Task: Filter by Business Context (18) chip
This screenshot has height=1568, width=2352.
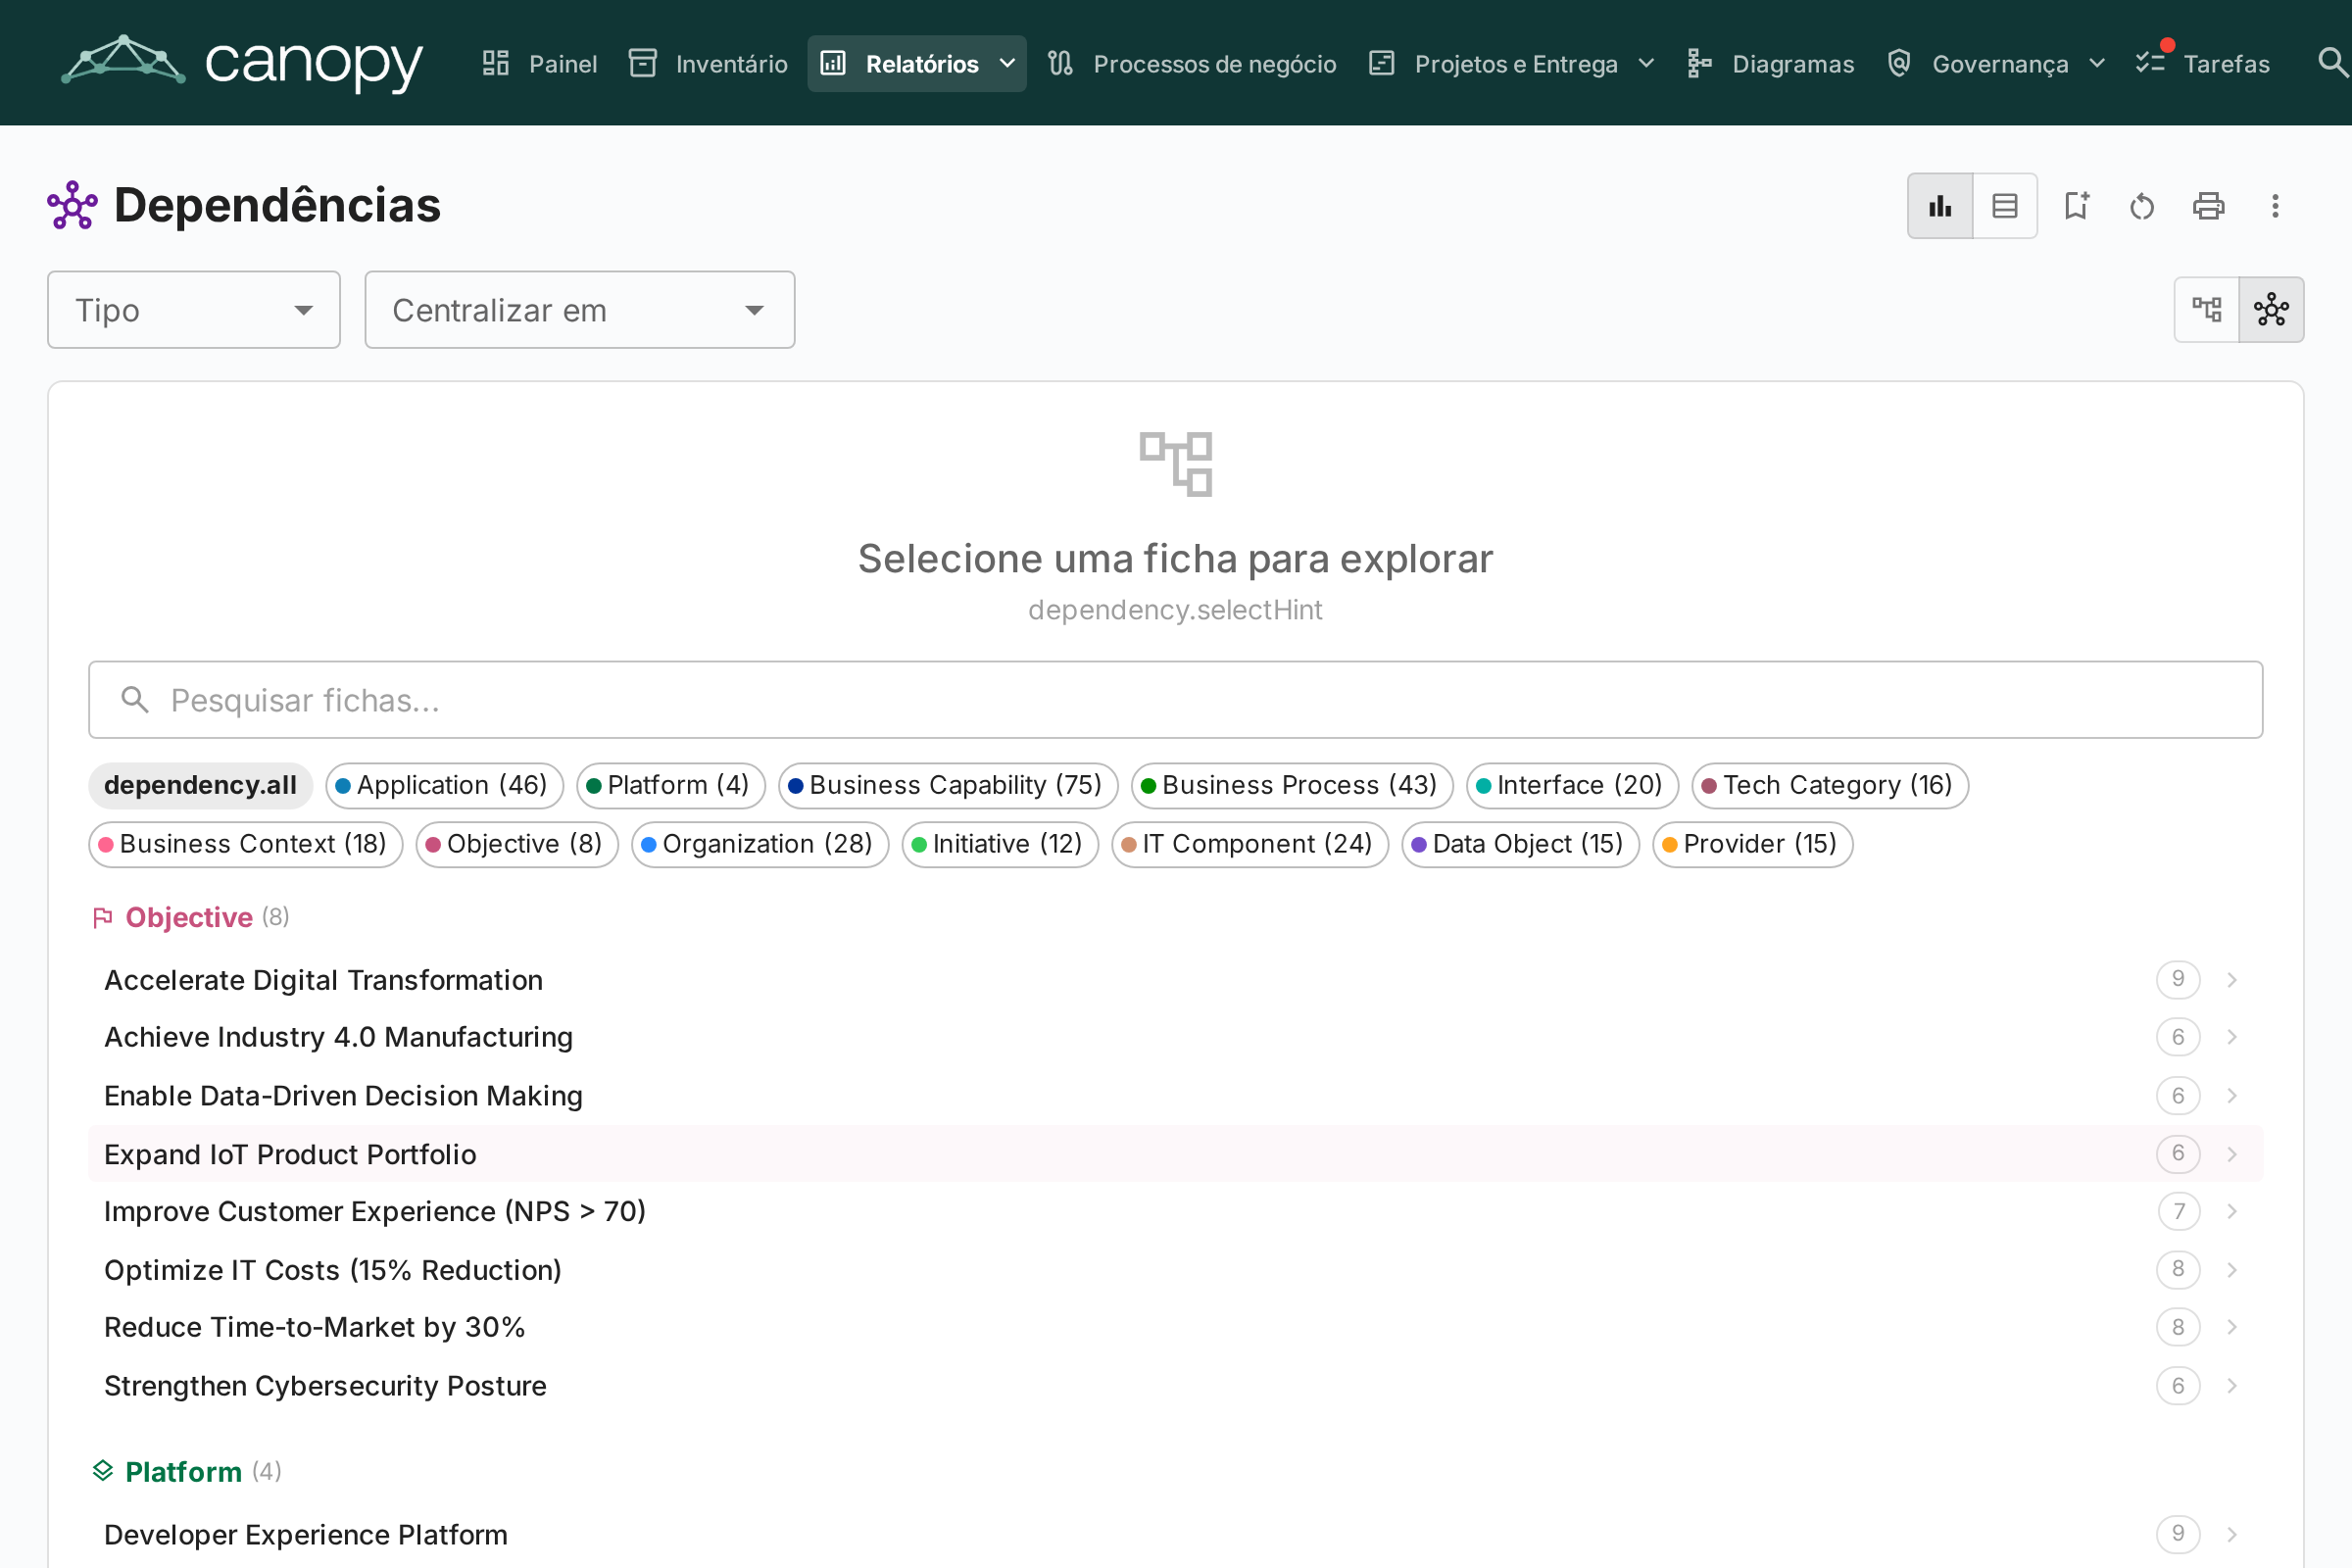Action: (246, 844)
